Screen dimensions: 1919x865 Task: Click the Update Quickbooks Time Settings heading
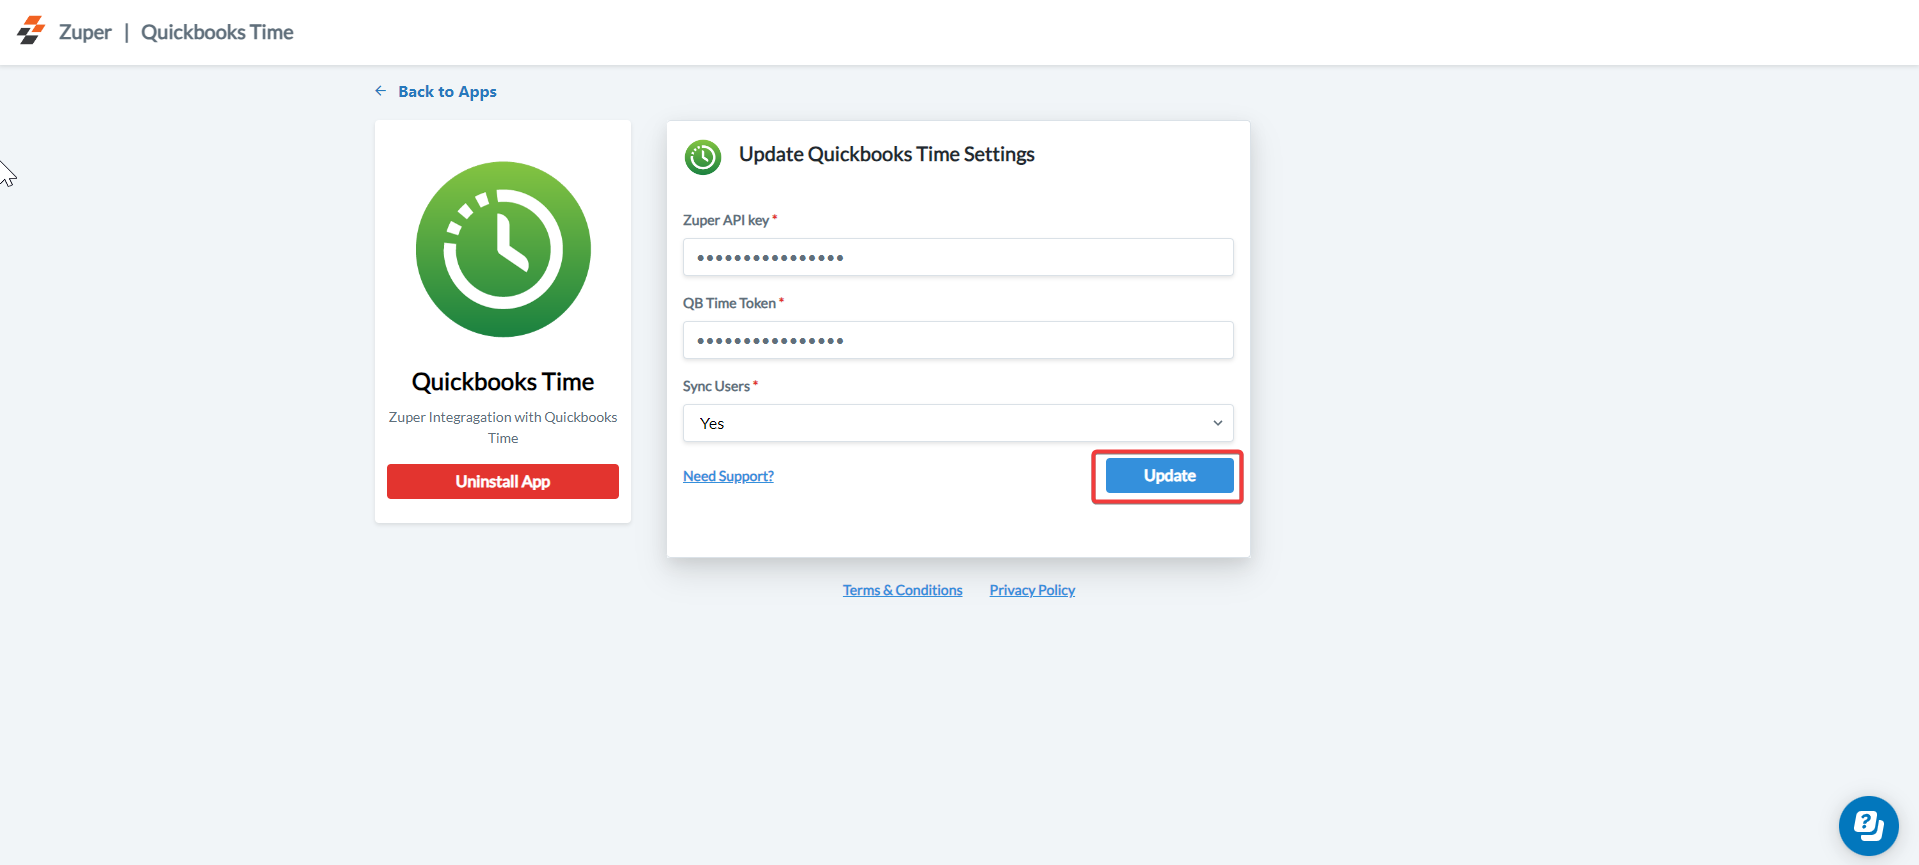(886, 154)
